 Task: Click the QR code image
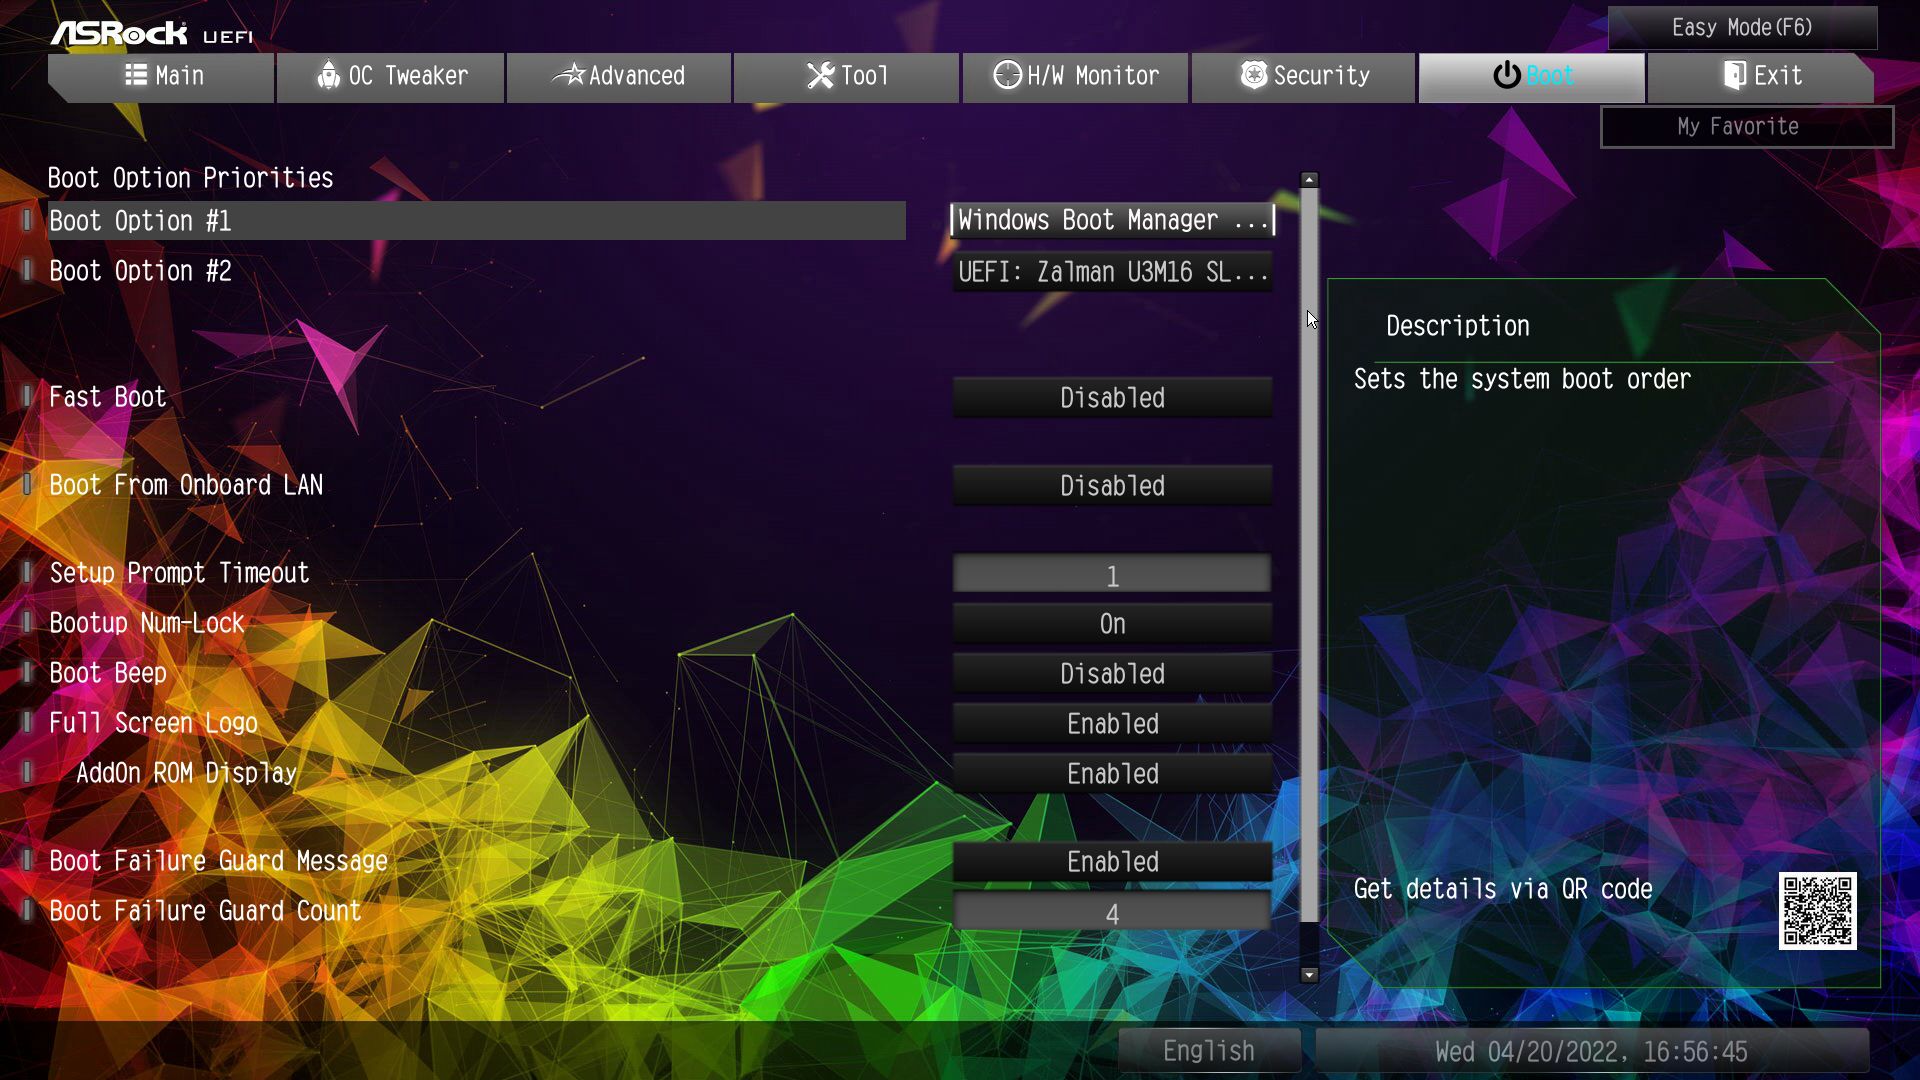pos(1817,910)
